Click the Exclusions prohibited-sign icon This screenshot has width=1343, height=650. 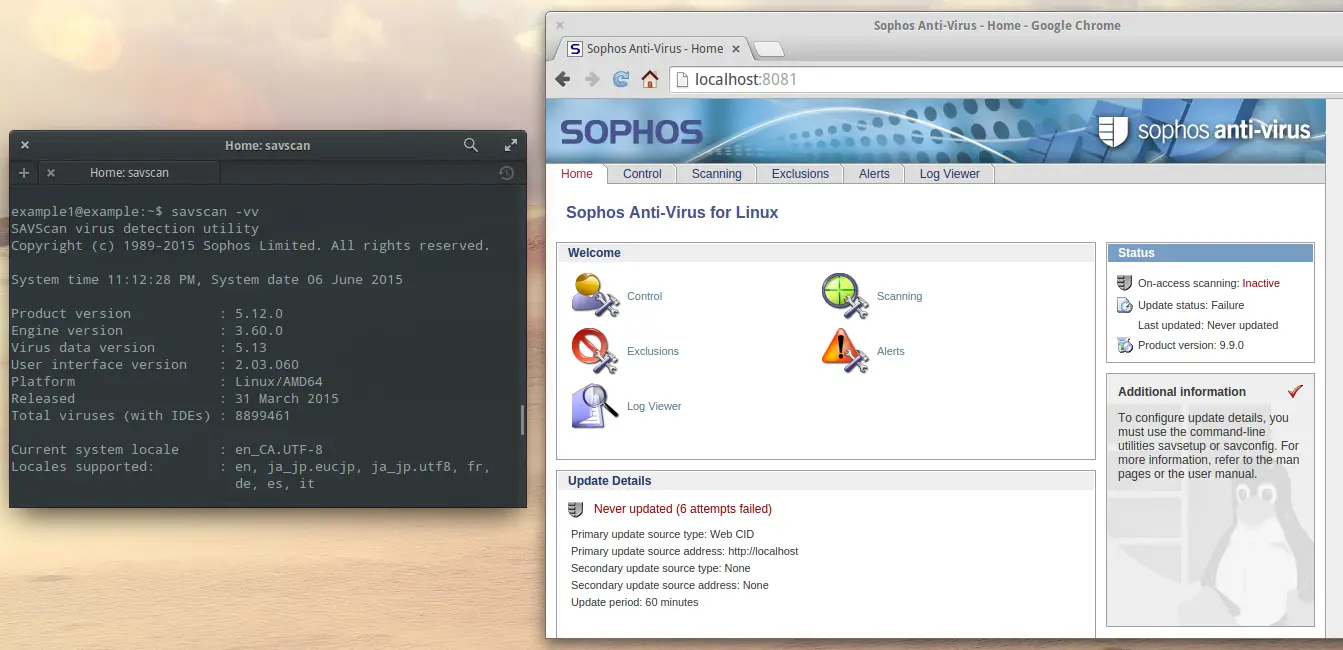[595, 351]
